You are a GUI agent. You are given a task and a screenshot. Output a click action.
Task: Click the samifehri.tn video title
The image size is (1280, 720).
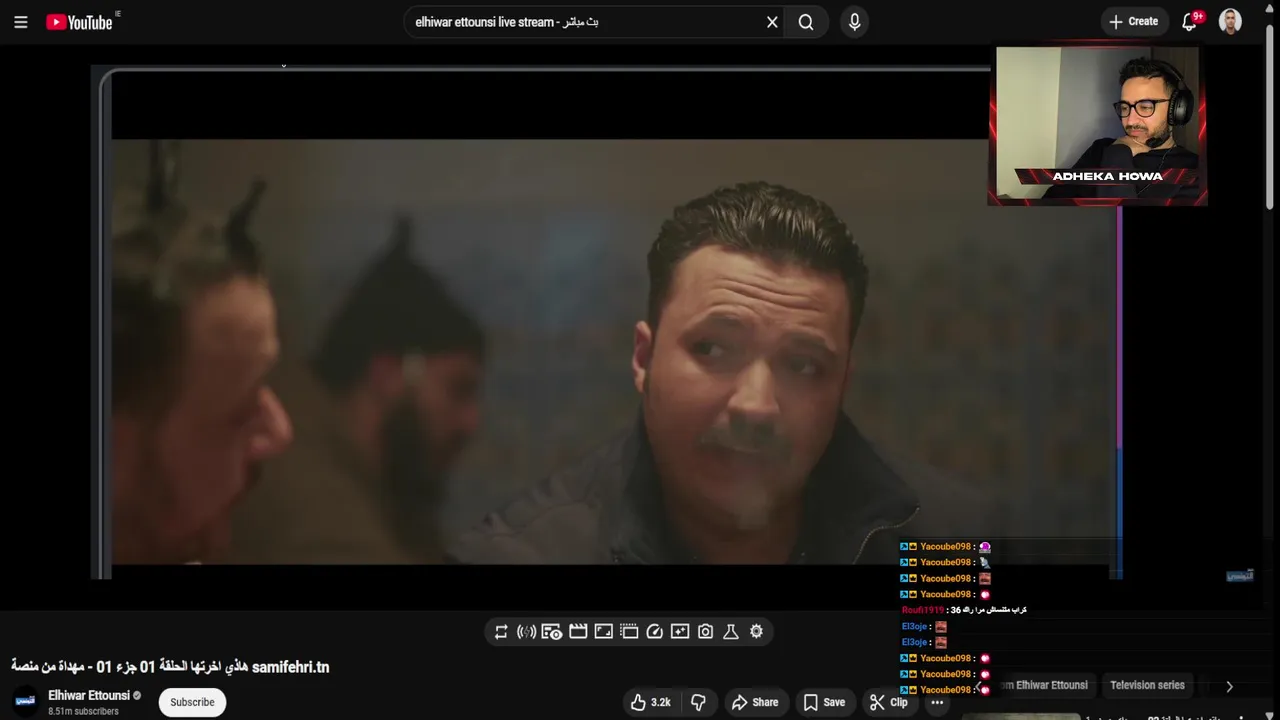point(170,667)
